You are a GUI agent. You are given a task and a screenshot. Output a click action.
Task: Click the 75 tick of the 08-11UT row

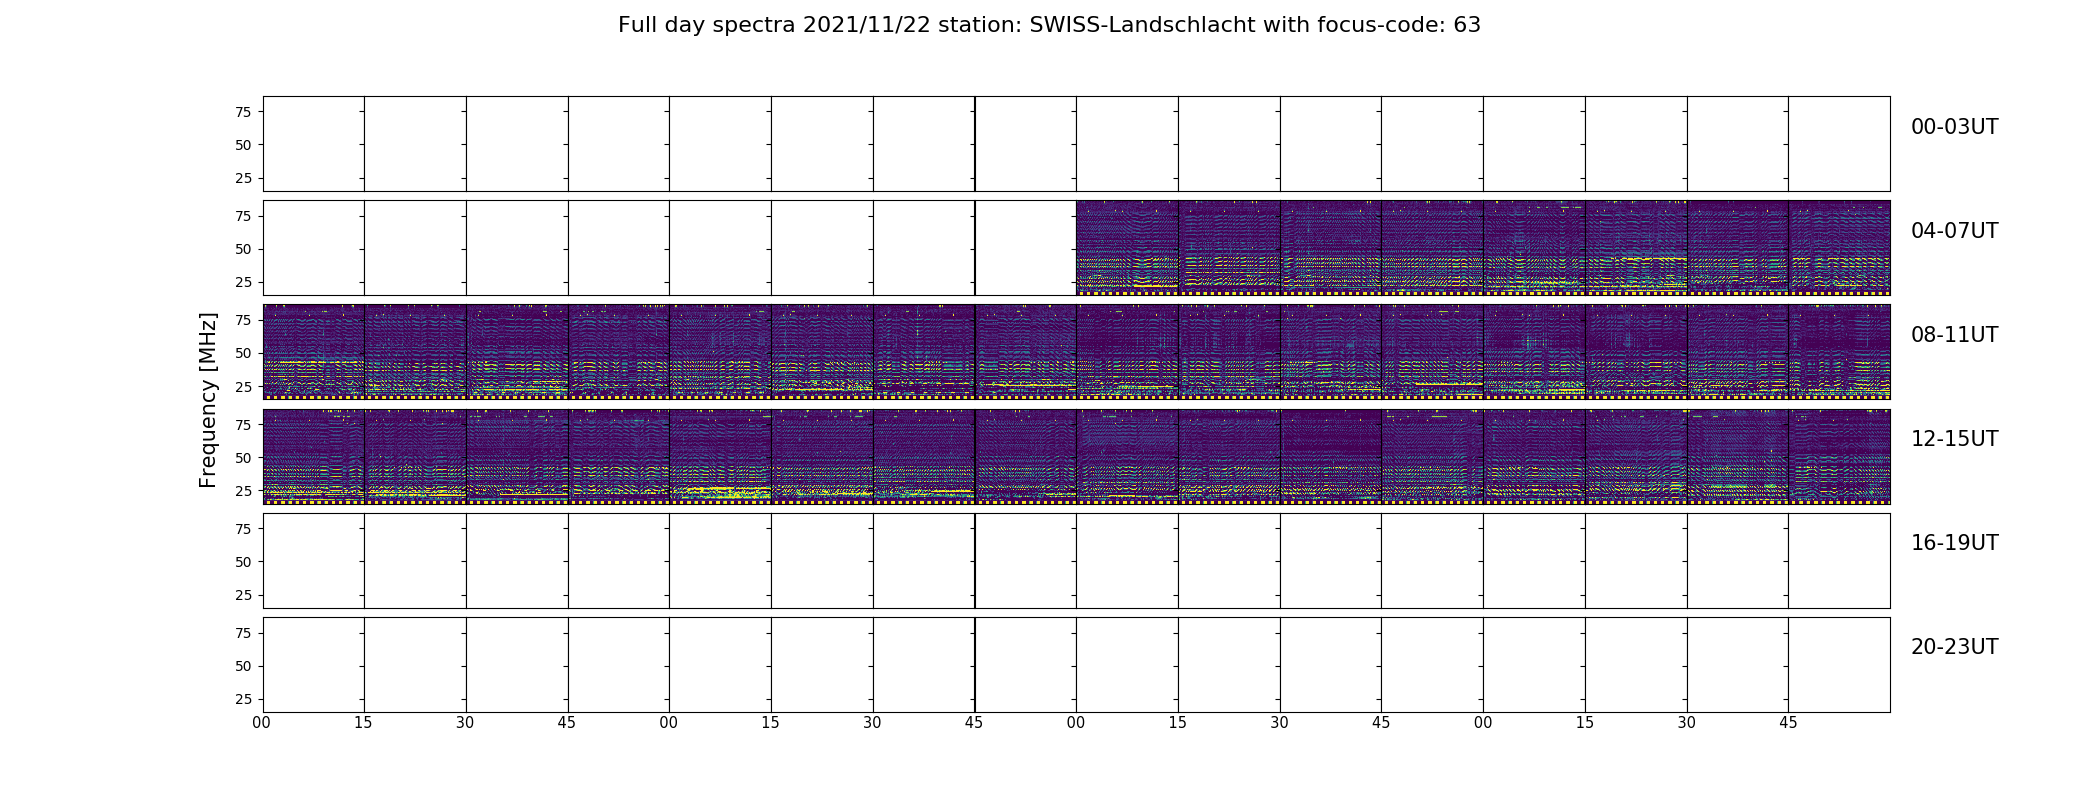tap(243, 320)
